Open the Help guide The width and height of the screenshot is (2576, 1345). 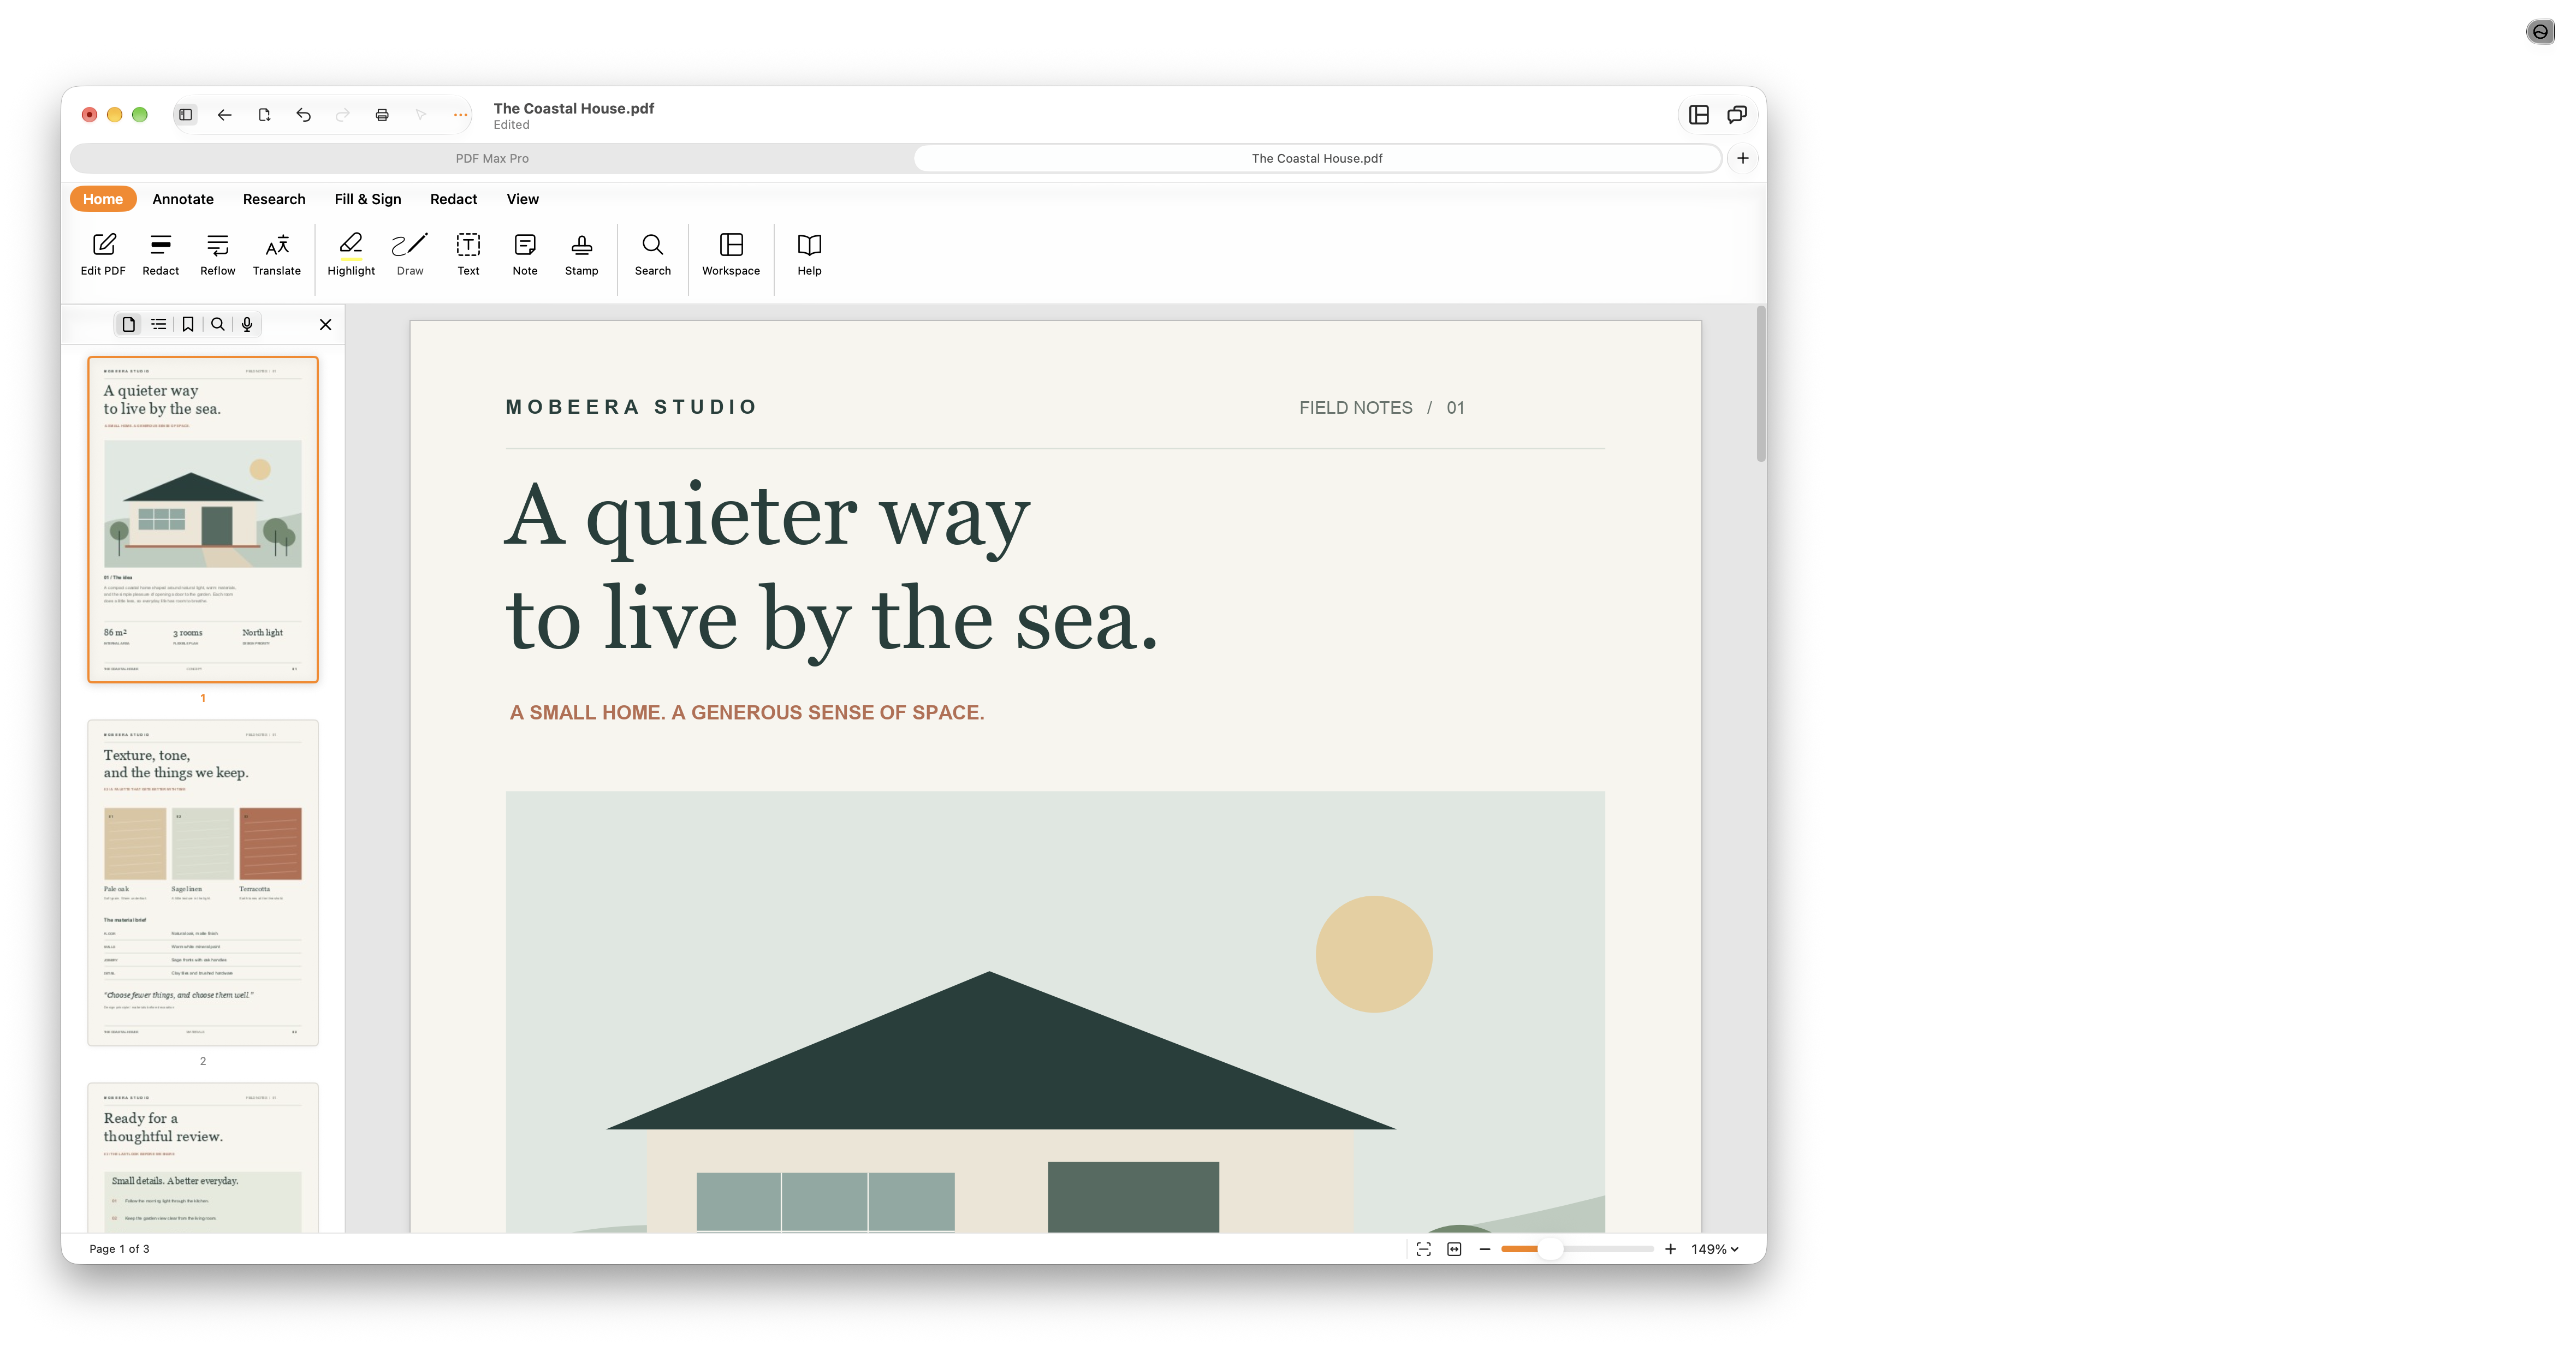pos(809,255)
